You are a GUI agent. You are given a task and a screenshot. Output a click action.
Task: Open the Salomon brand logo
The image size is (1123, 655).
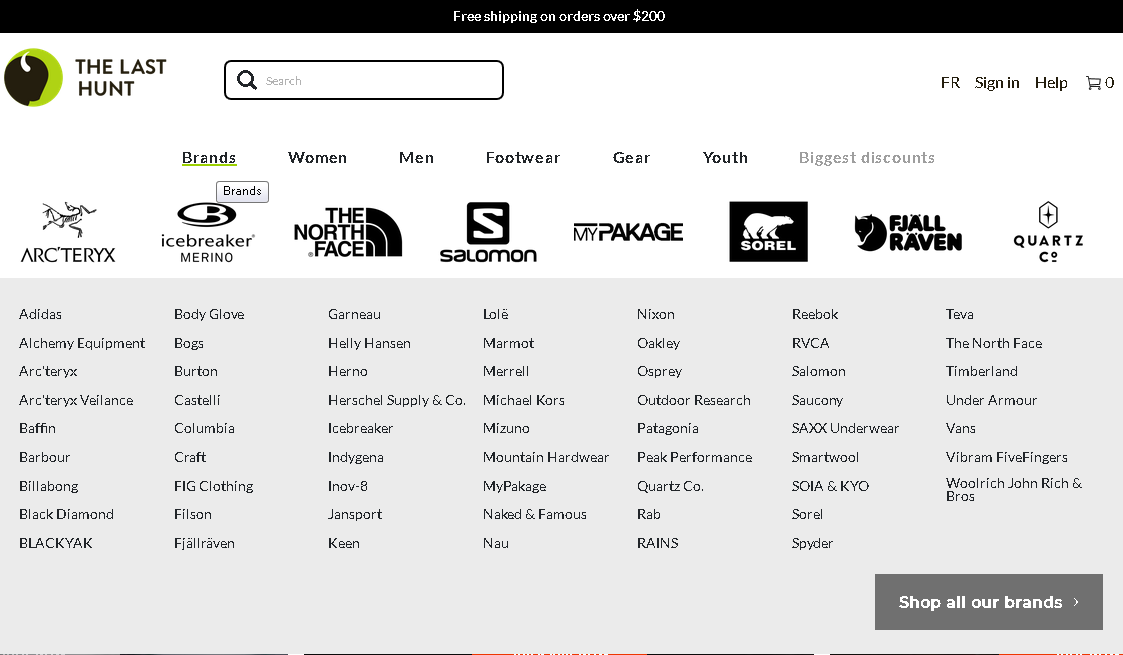pyautogui.click(x=488, y=232)
